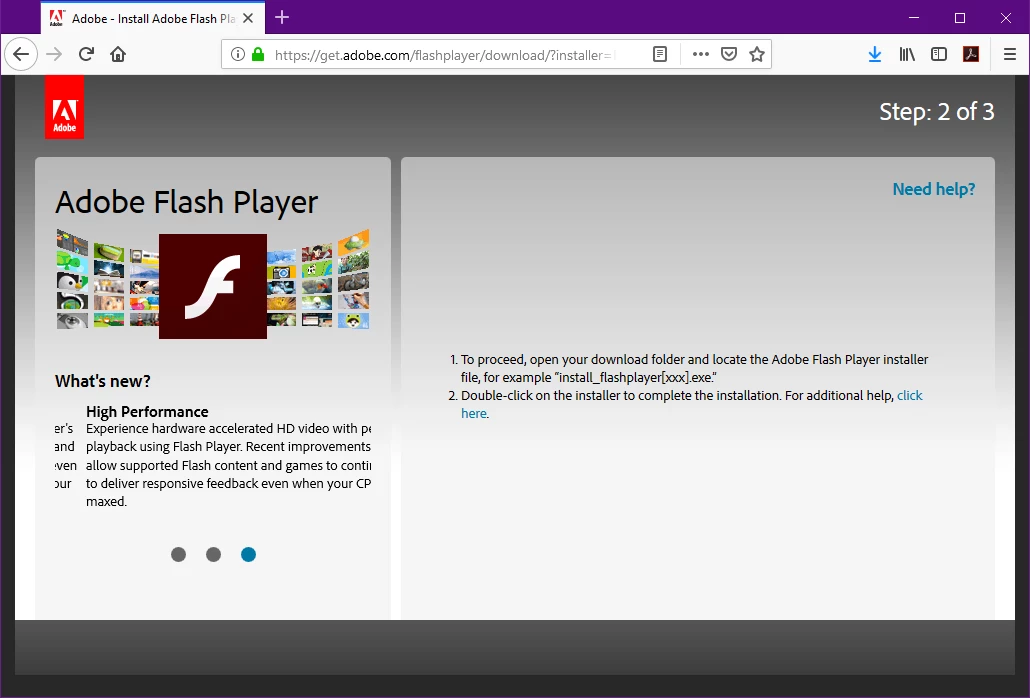Screen dimensions: 1030x698
Task: Save page to Pocket
Action: 729,54
